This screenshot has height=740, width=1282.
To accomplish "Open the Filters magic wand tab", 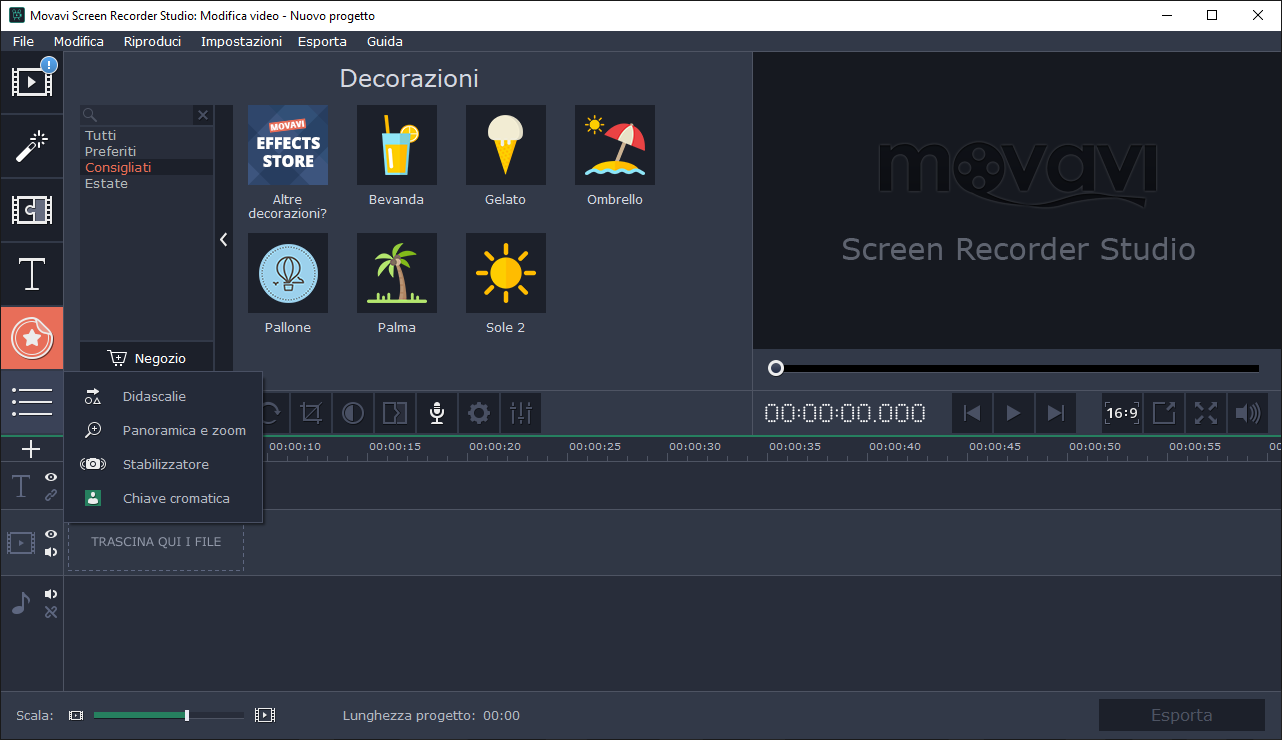I will point(32,146).
